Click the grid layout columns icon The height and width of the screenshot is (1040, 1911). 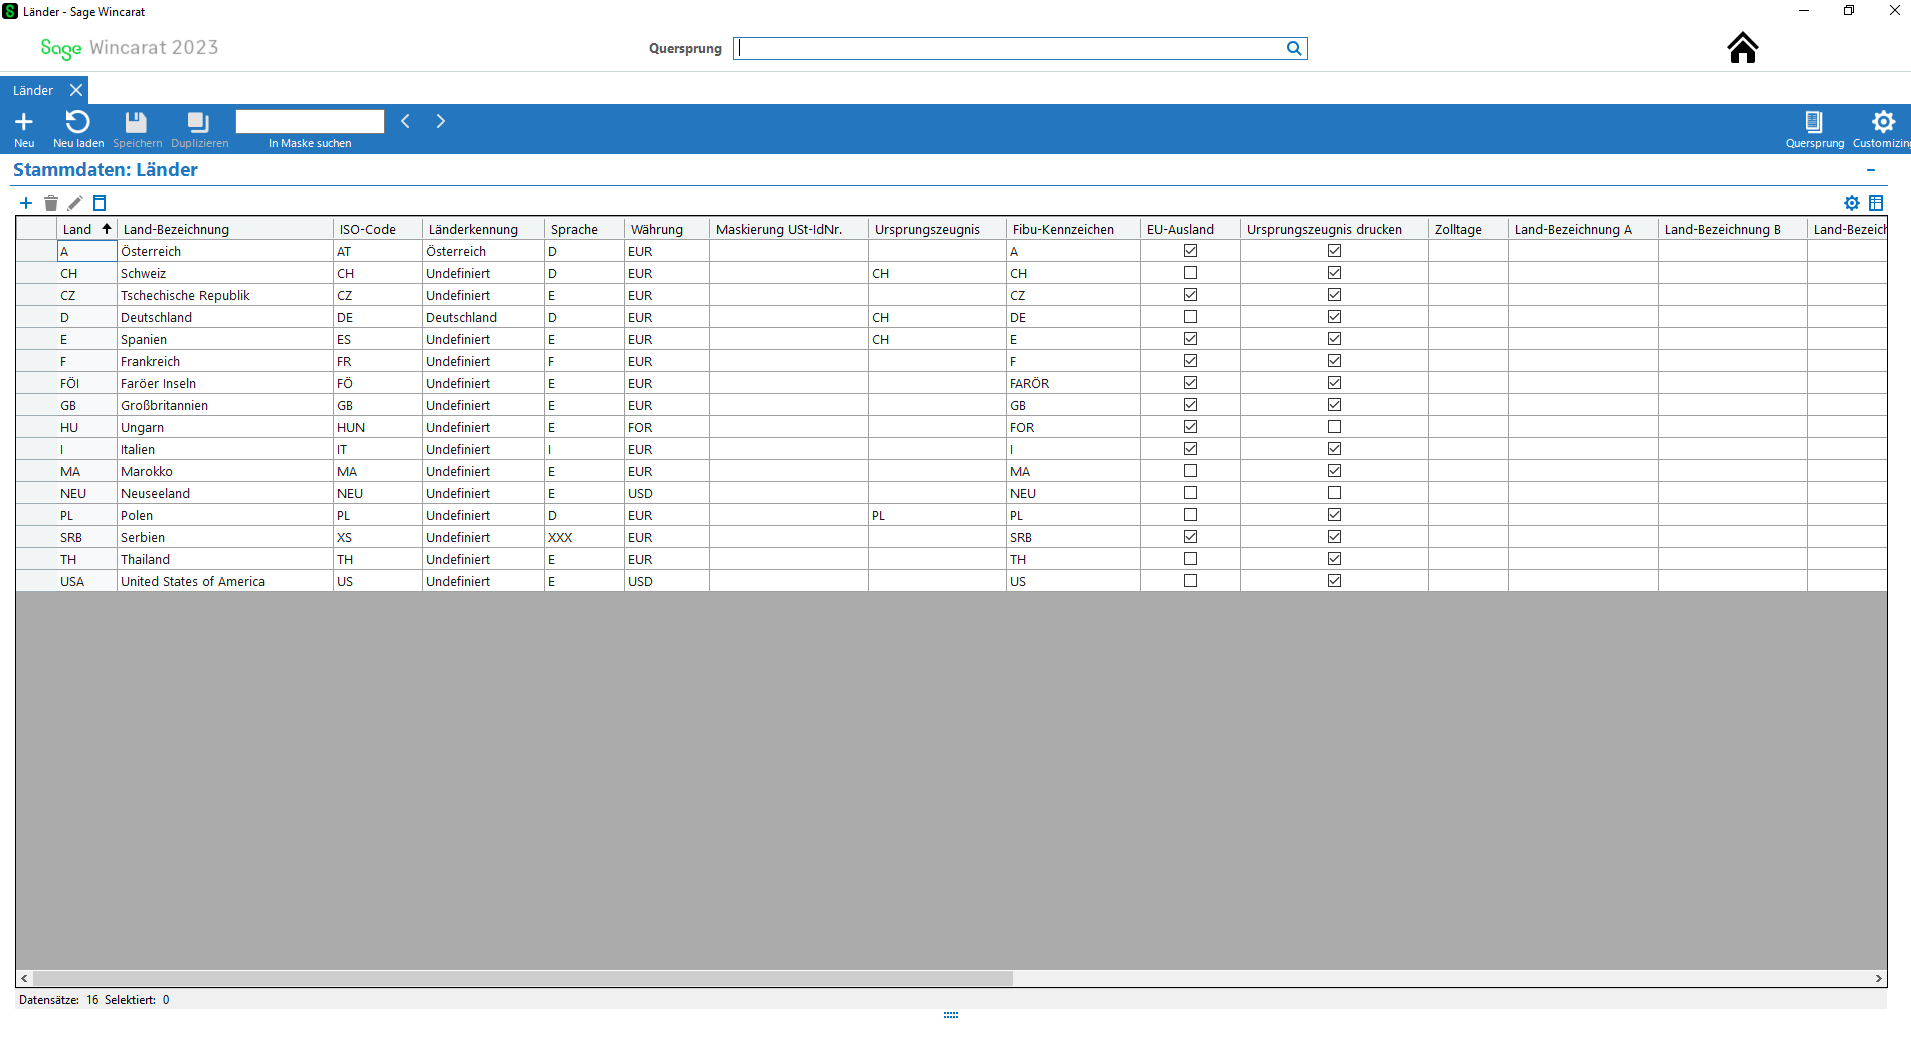tap(1876, 203)
